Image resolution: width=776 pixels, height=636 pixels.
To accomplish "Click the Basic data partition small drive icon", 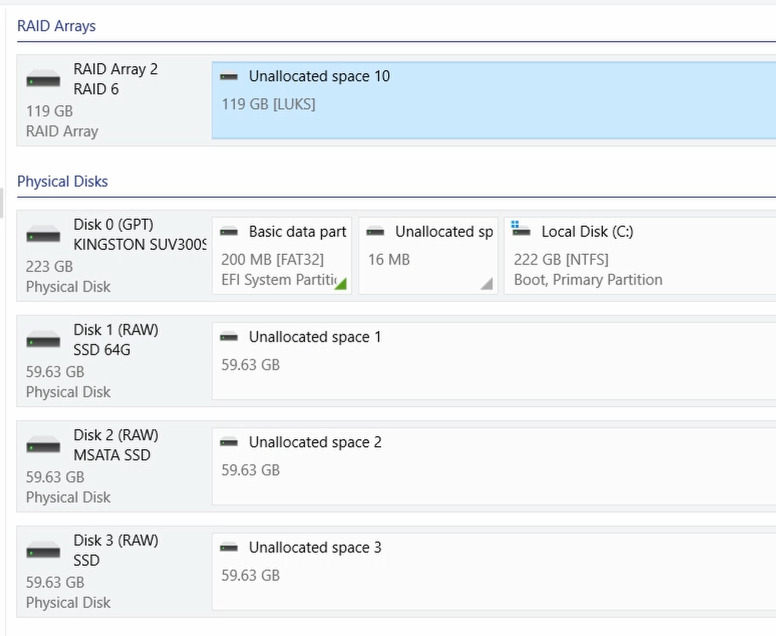I will 229,232.
